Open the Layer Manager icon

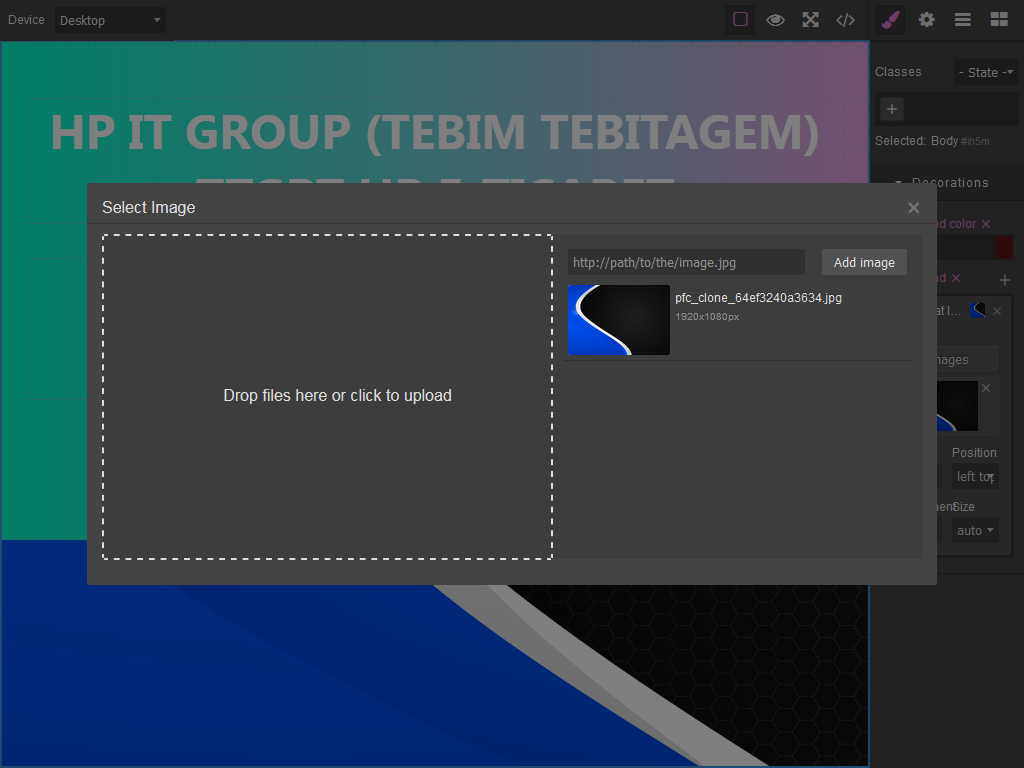point(963,20)
